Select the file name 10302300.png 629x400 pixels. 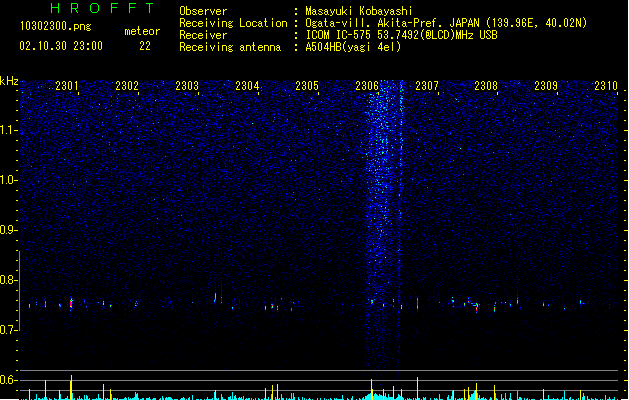(x=56, y=26)
